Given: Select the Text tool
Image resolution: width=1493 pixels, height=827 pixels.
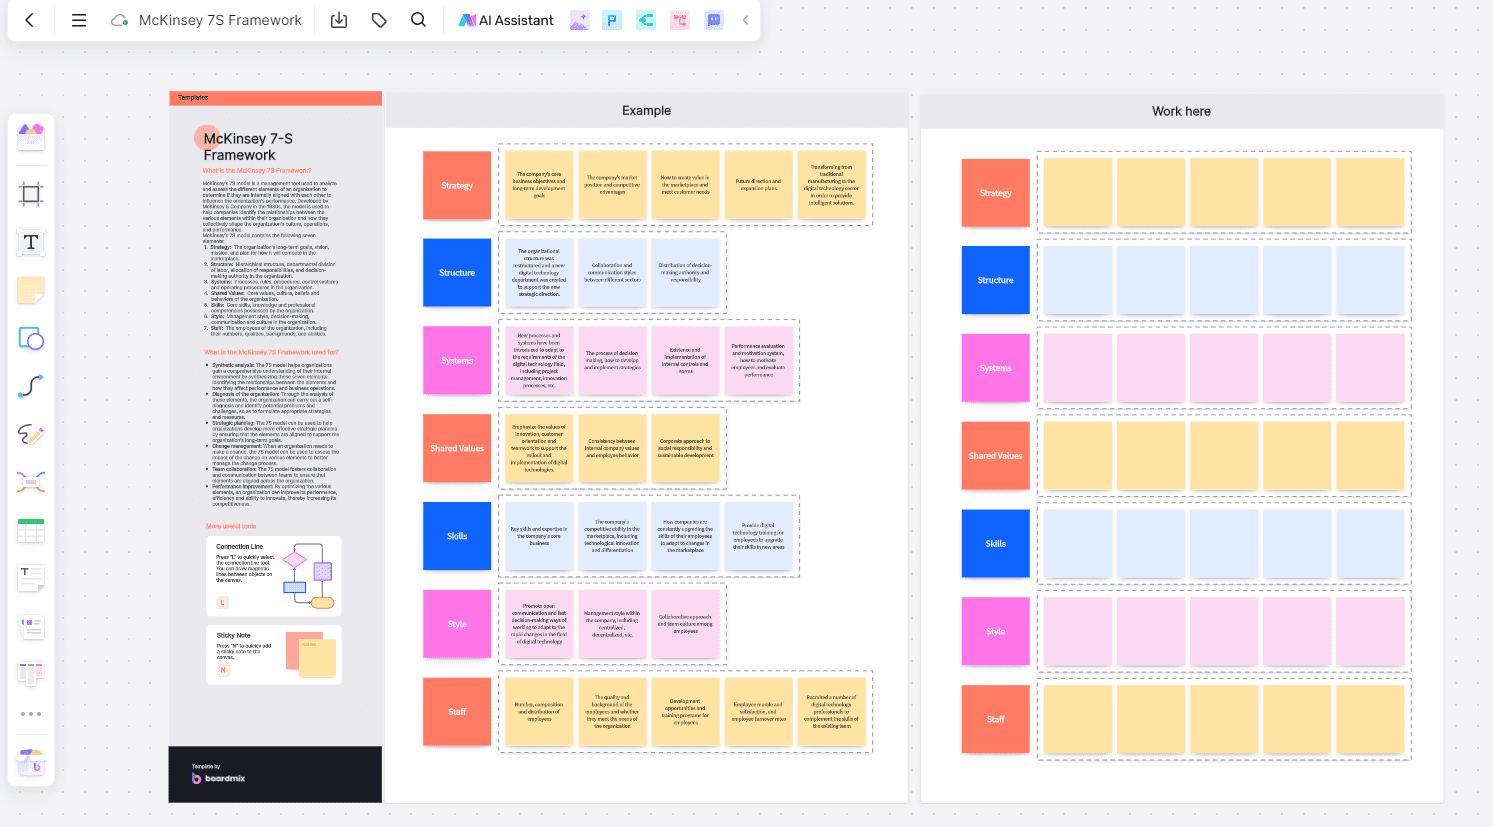Looking at the screenshot, I should click(31, 242).
